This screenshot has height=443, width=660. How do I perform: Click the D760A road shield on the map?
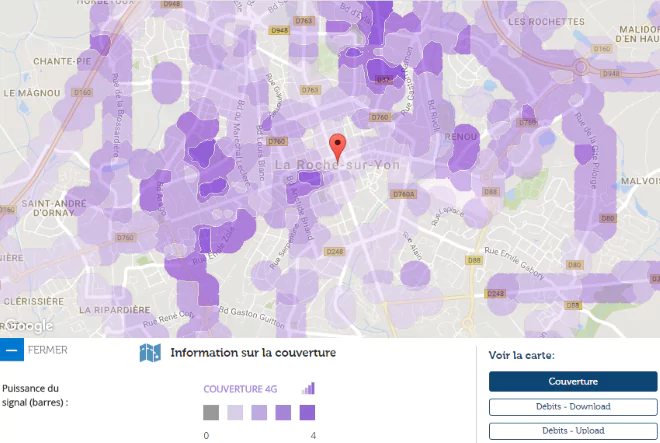(403, 193)
